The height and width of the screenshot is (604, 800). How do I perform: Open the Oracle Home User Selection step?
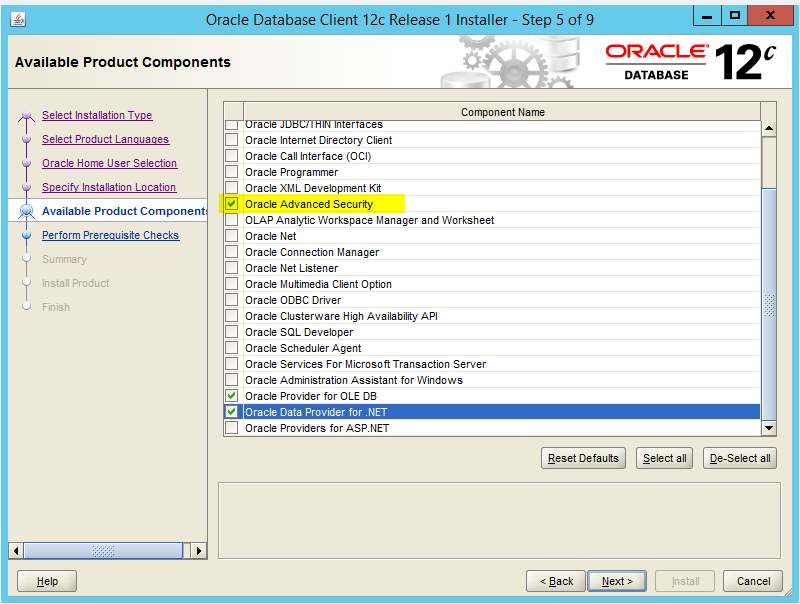click(x=110, y=163)
